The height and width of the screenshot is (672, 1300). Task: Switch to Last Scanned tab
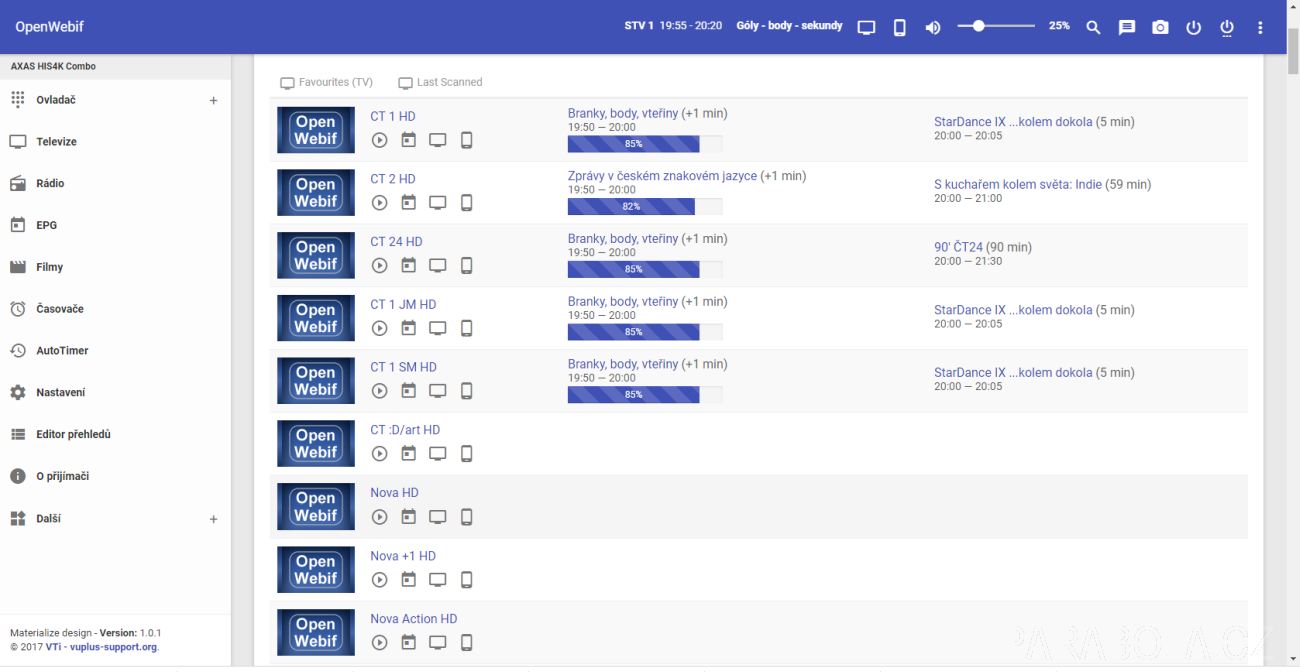pyautogui.click(x=440, y=82)
